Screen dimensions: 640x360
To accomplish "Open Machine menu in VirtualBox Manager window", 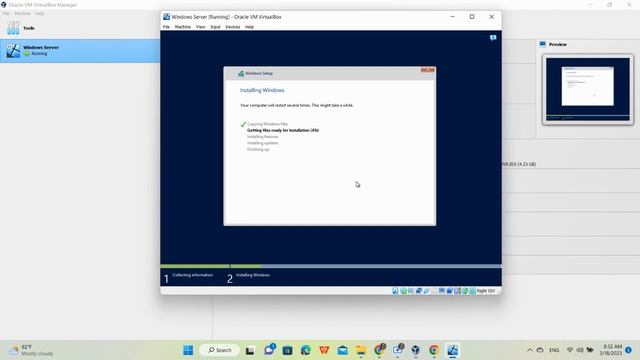I will (22, 13).
